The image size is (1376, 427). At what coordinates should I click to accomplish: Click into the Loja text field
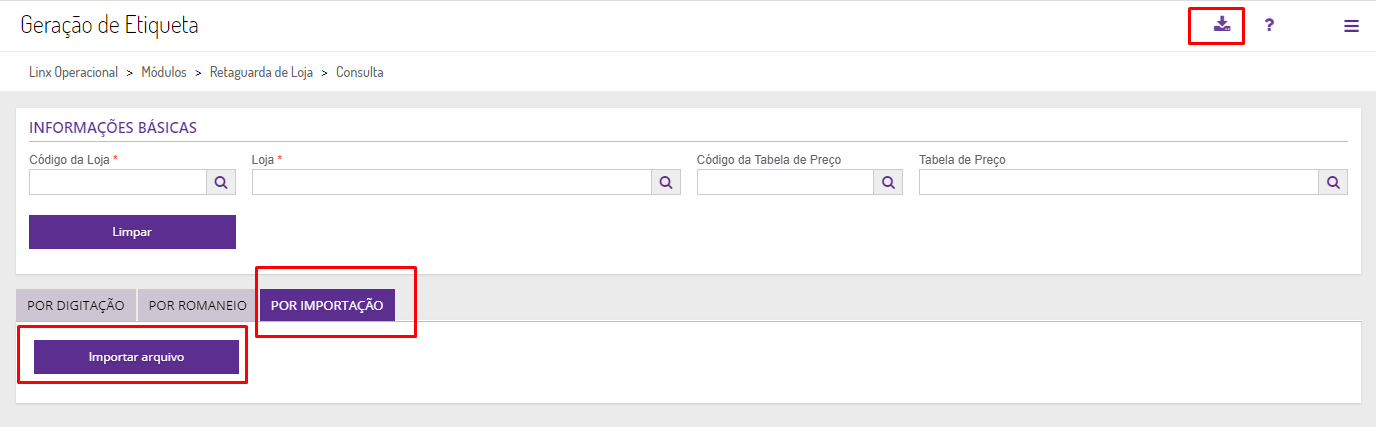pos(452,182)
